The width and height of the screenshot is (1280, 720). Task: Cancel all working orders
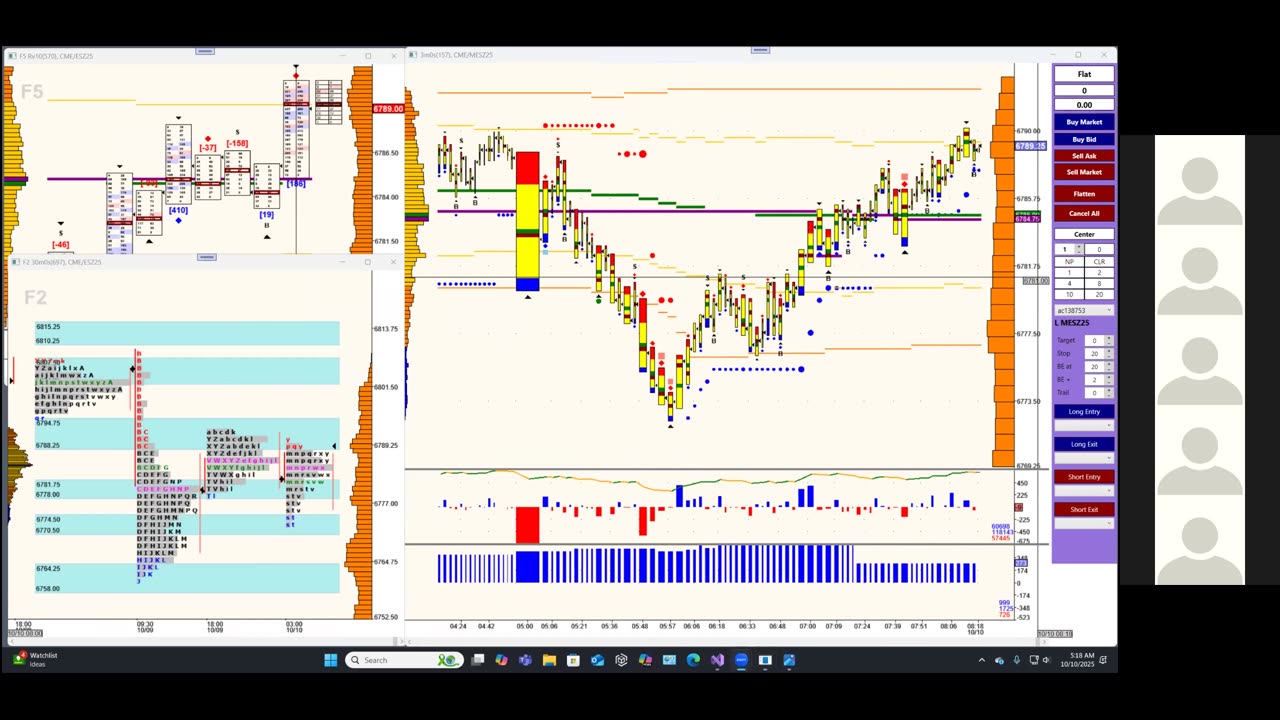pyautogui.click(x=1084, y=213)
